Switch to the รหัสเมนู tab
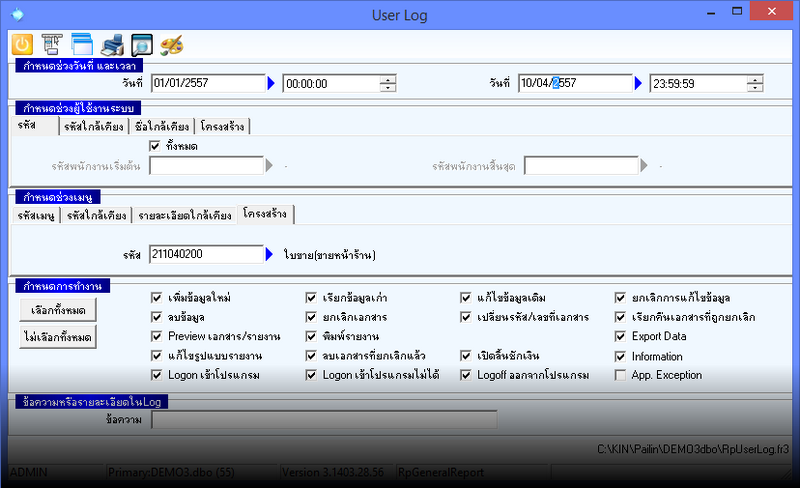 tap(37, 215)
